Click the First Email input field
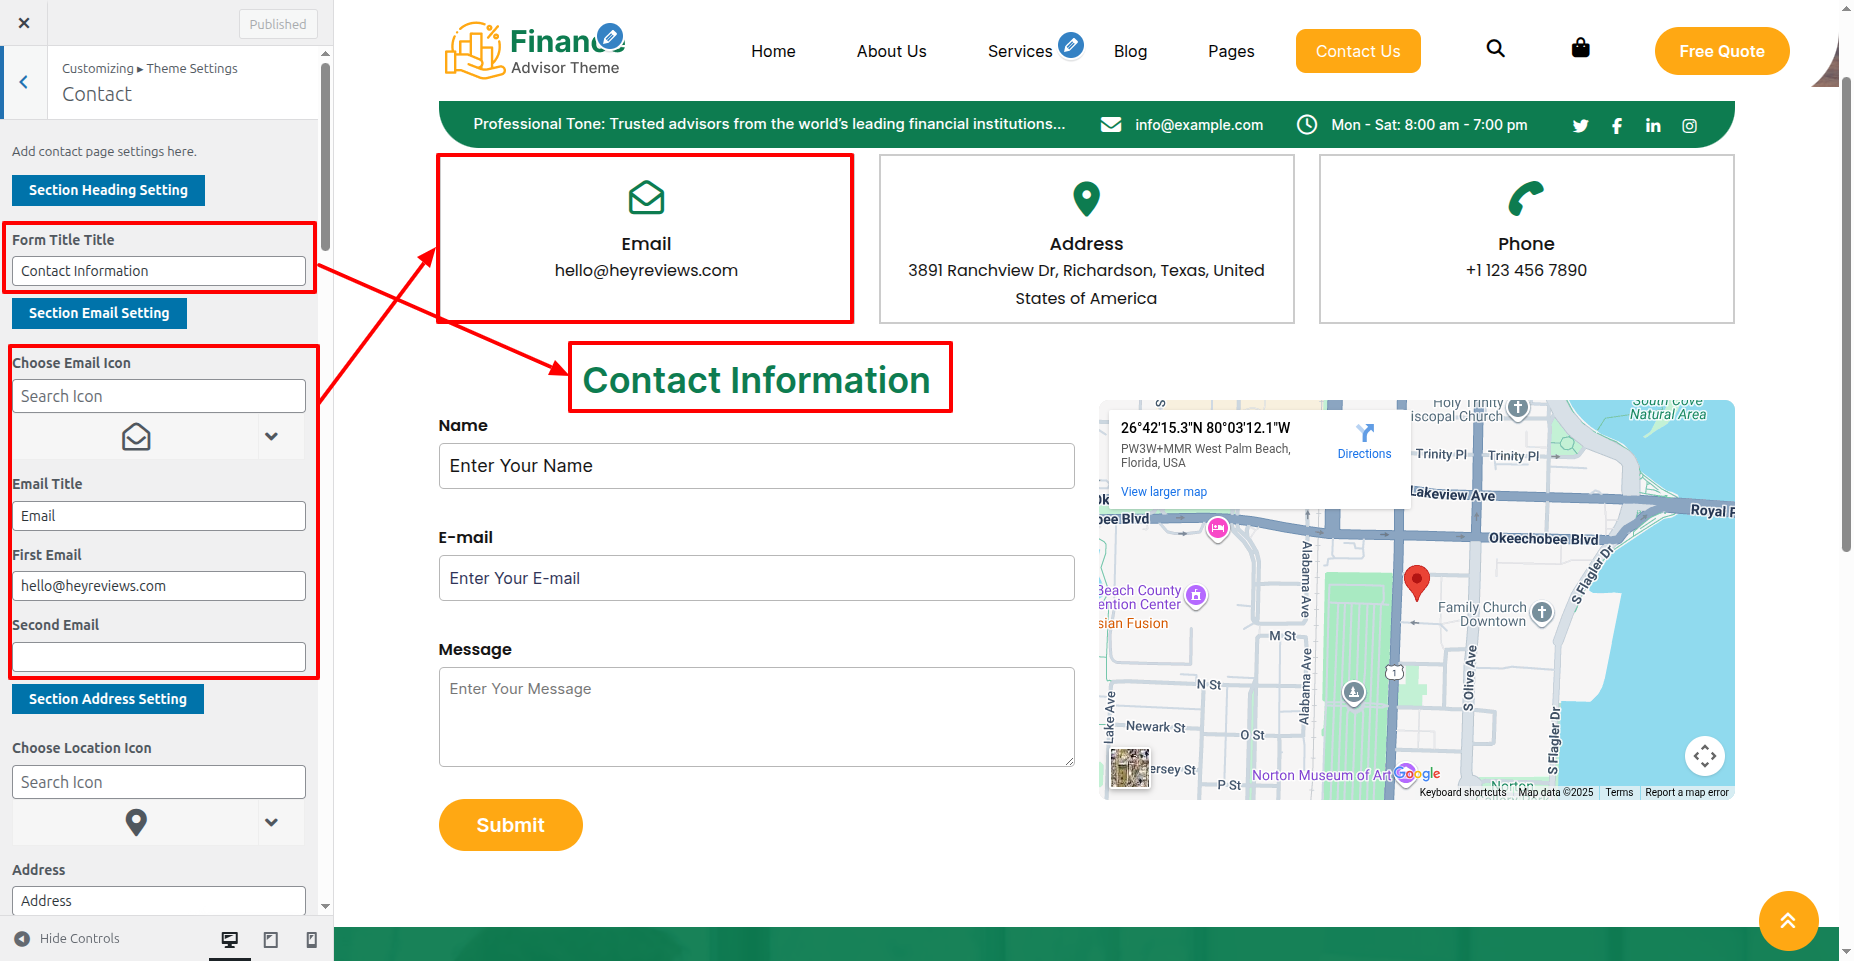This screenshot has width=1854, height=961. [159, 586]
